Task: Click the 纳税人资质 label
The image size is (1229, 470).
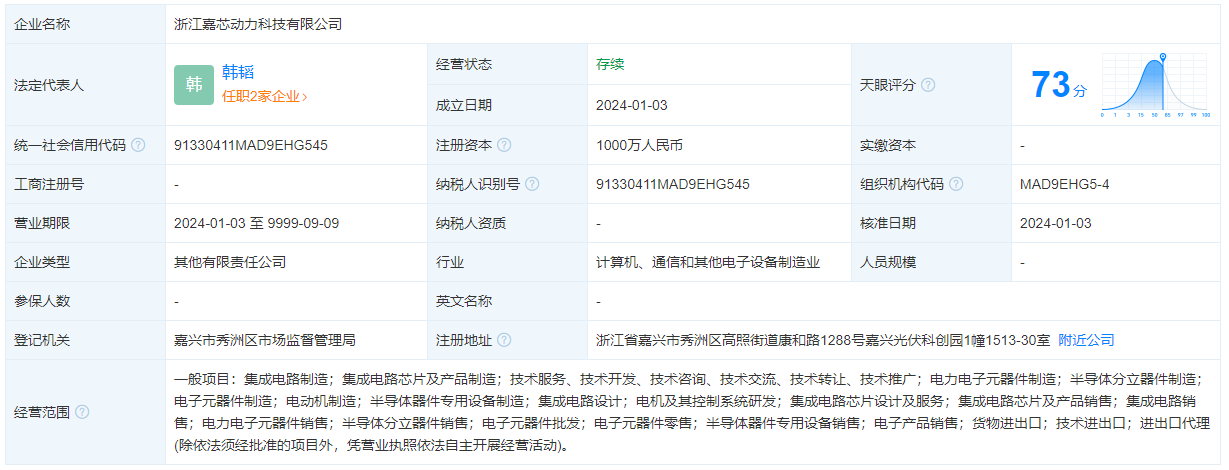Action: click(x=471, y=223)
